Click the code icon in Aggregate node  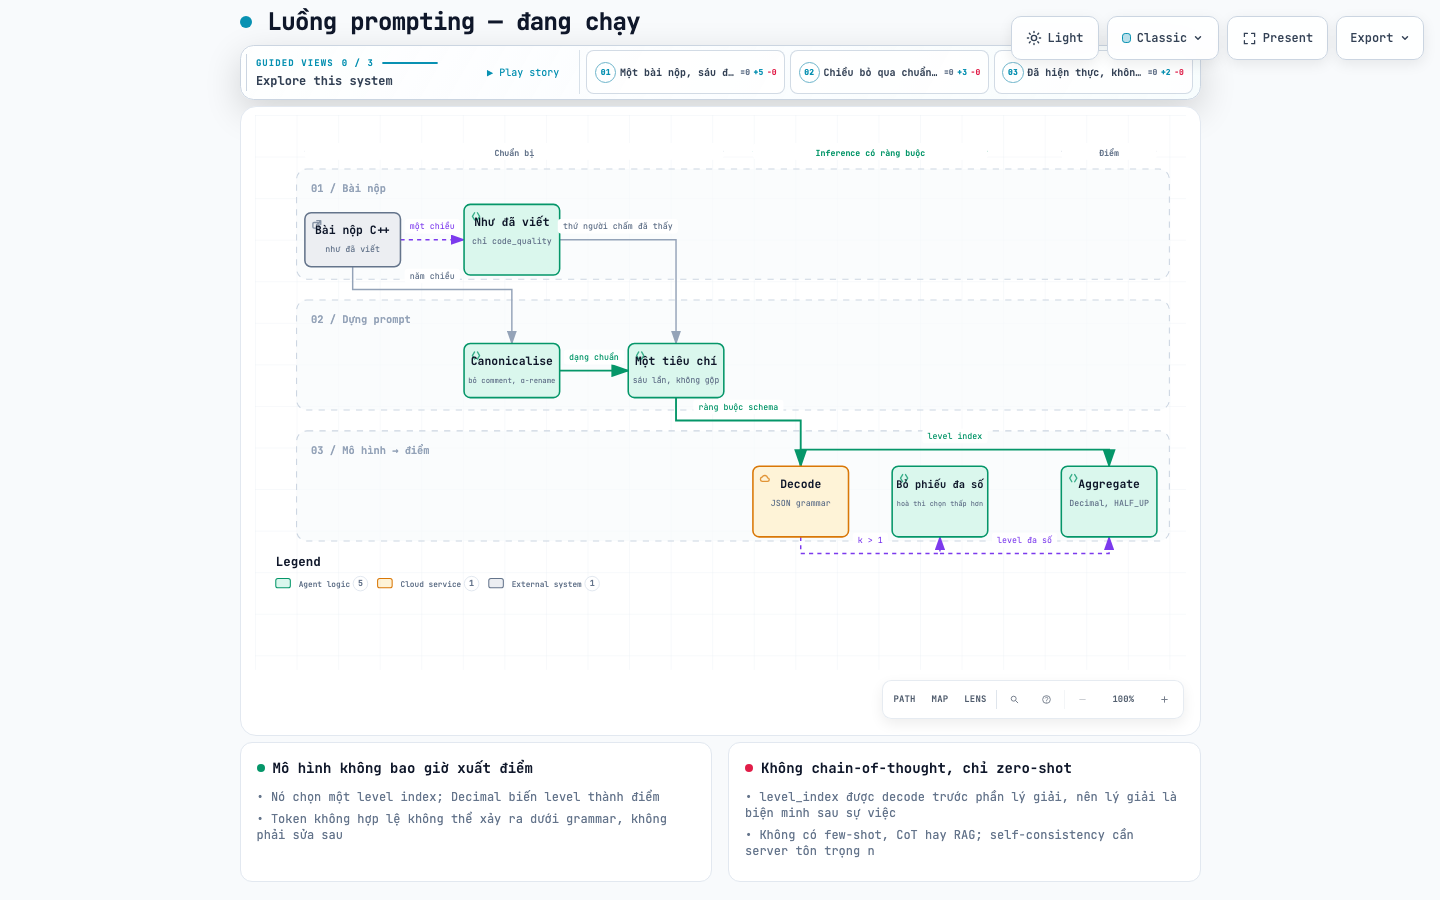(x=1073, y=478)
